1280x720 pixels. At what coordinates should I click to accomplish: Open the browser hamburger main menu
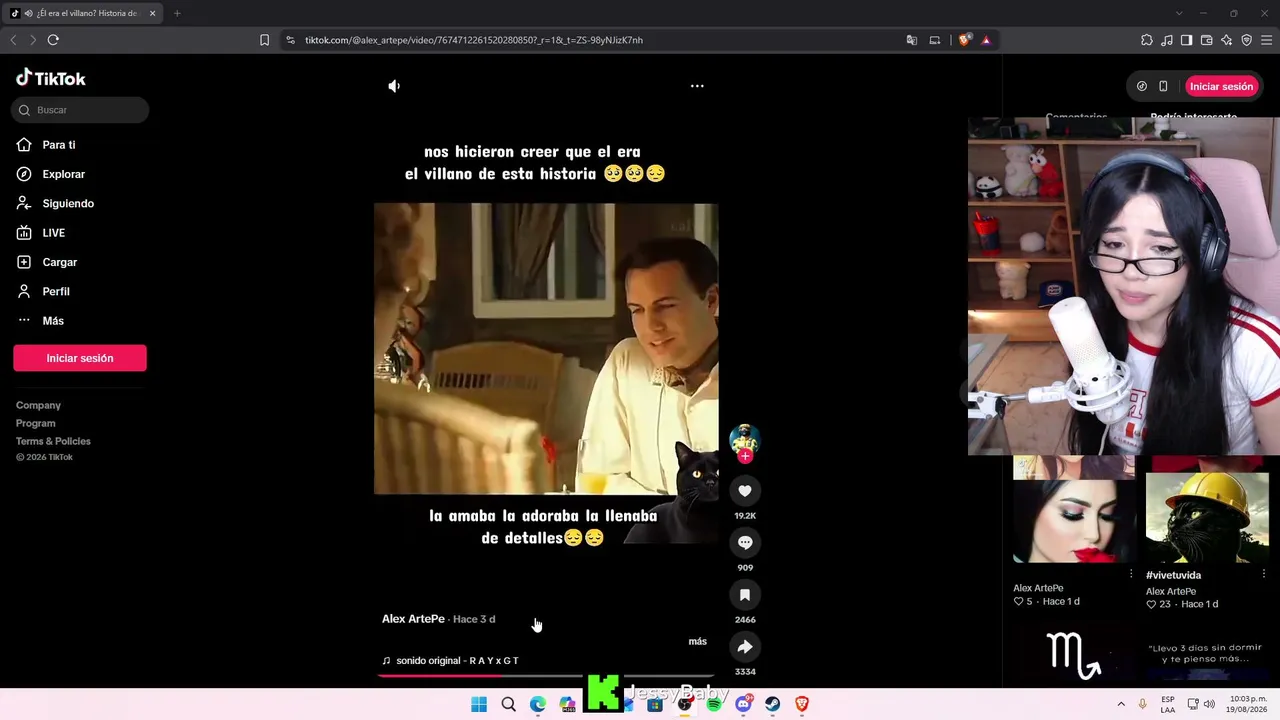(x=1266, y=40)
